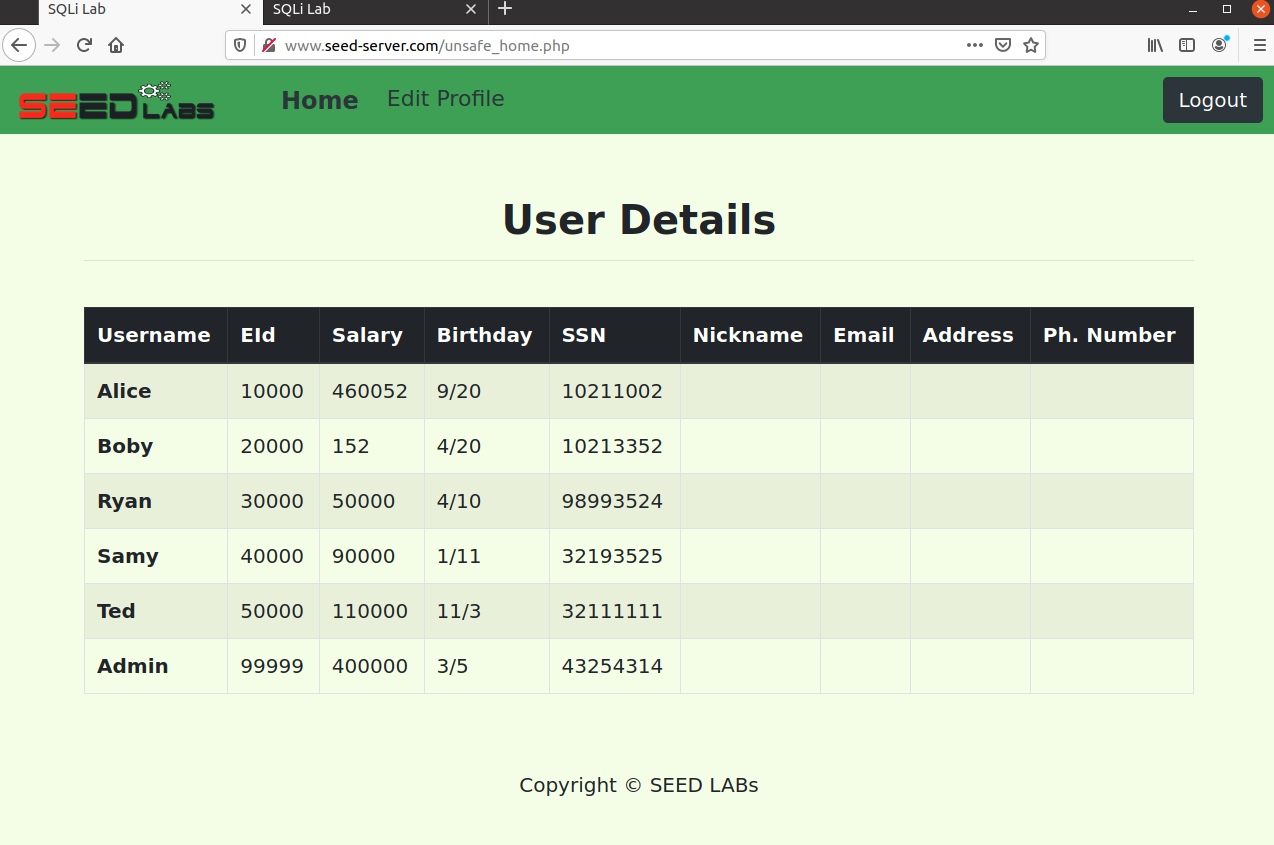1274x845 pixels.
Task: Click the Copyright SEED LABs footer text
Action: click(639, 785)
